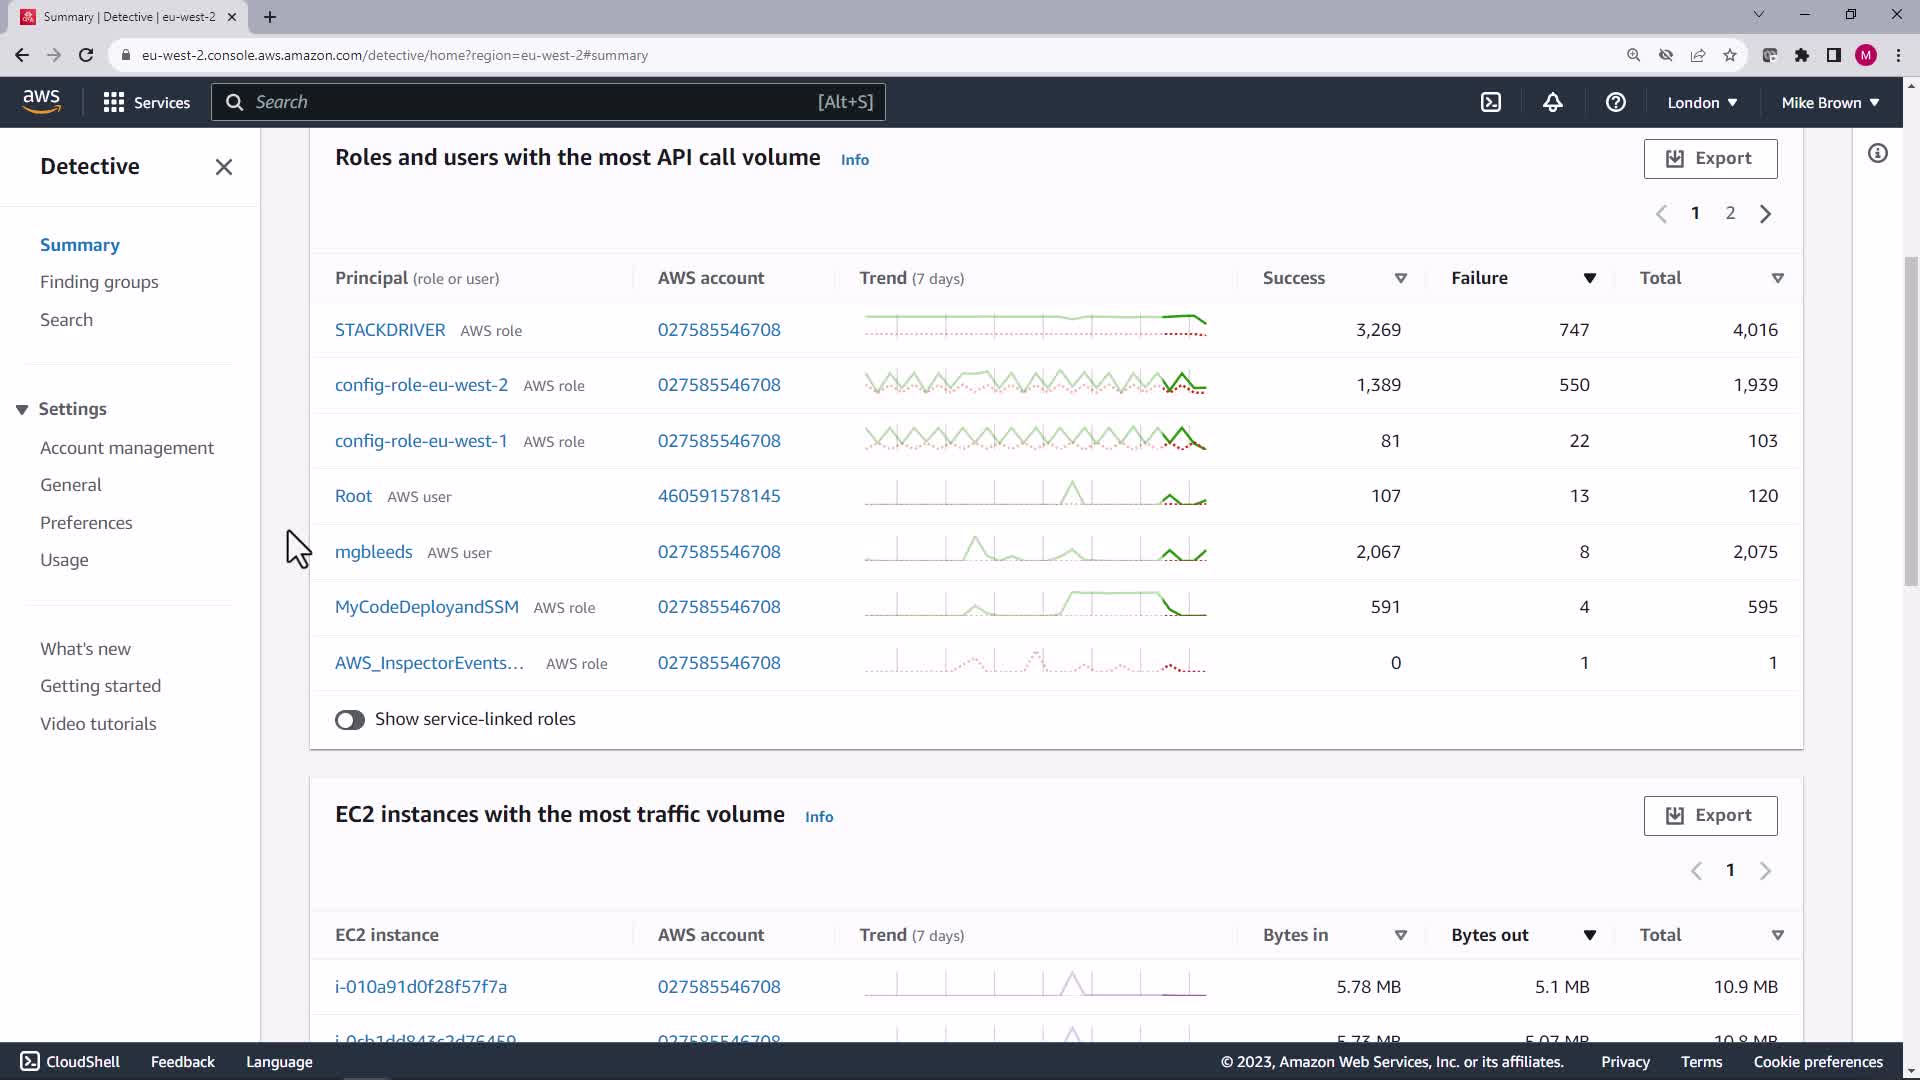Reload the page with browser refresh icon
This screenshot has width=1920, height=1080.
coord(86,55)
